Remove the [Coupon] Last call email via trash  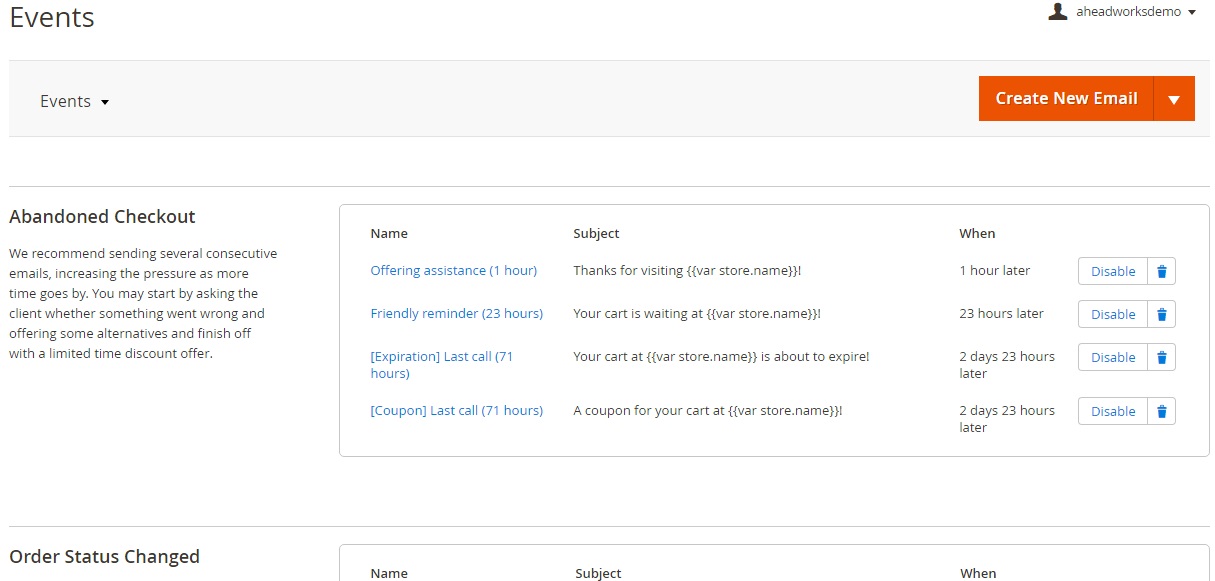coord(1161,411)
